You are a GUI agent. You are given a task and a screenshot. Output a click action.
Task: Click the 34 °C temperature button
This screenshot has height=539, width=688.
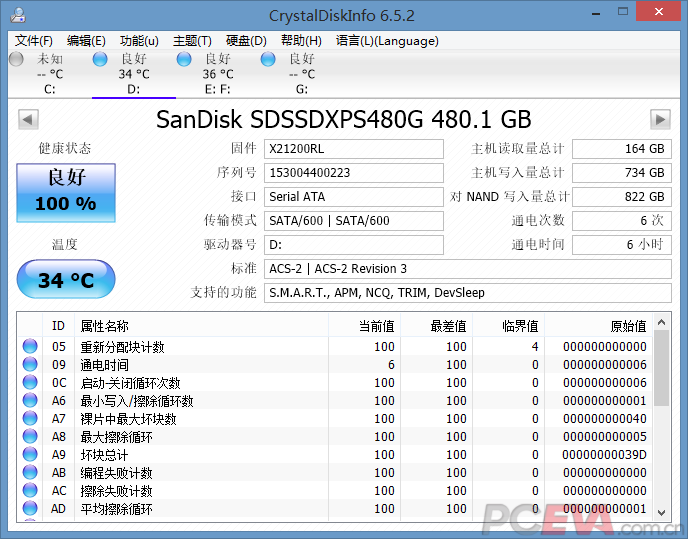tap(66, 279)
